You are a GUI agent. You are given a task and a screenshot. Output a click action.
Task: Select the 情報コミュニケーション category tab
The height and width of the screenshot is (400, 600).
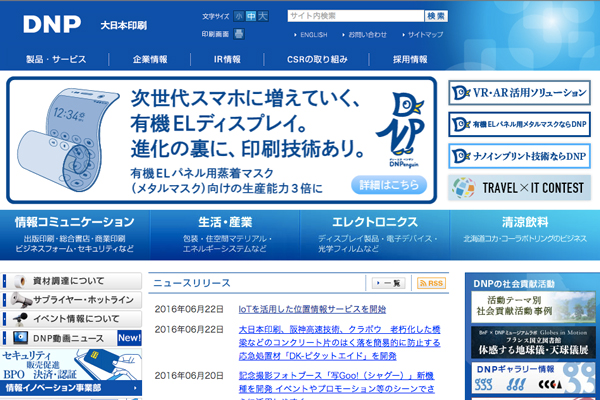tap(75, 235)
